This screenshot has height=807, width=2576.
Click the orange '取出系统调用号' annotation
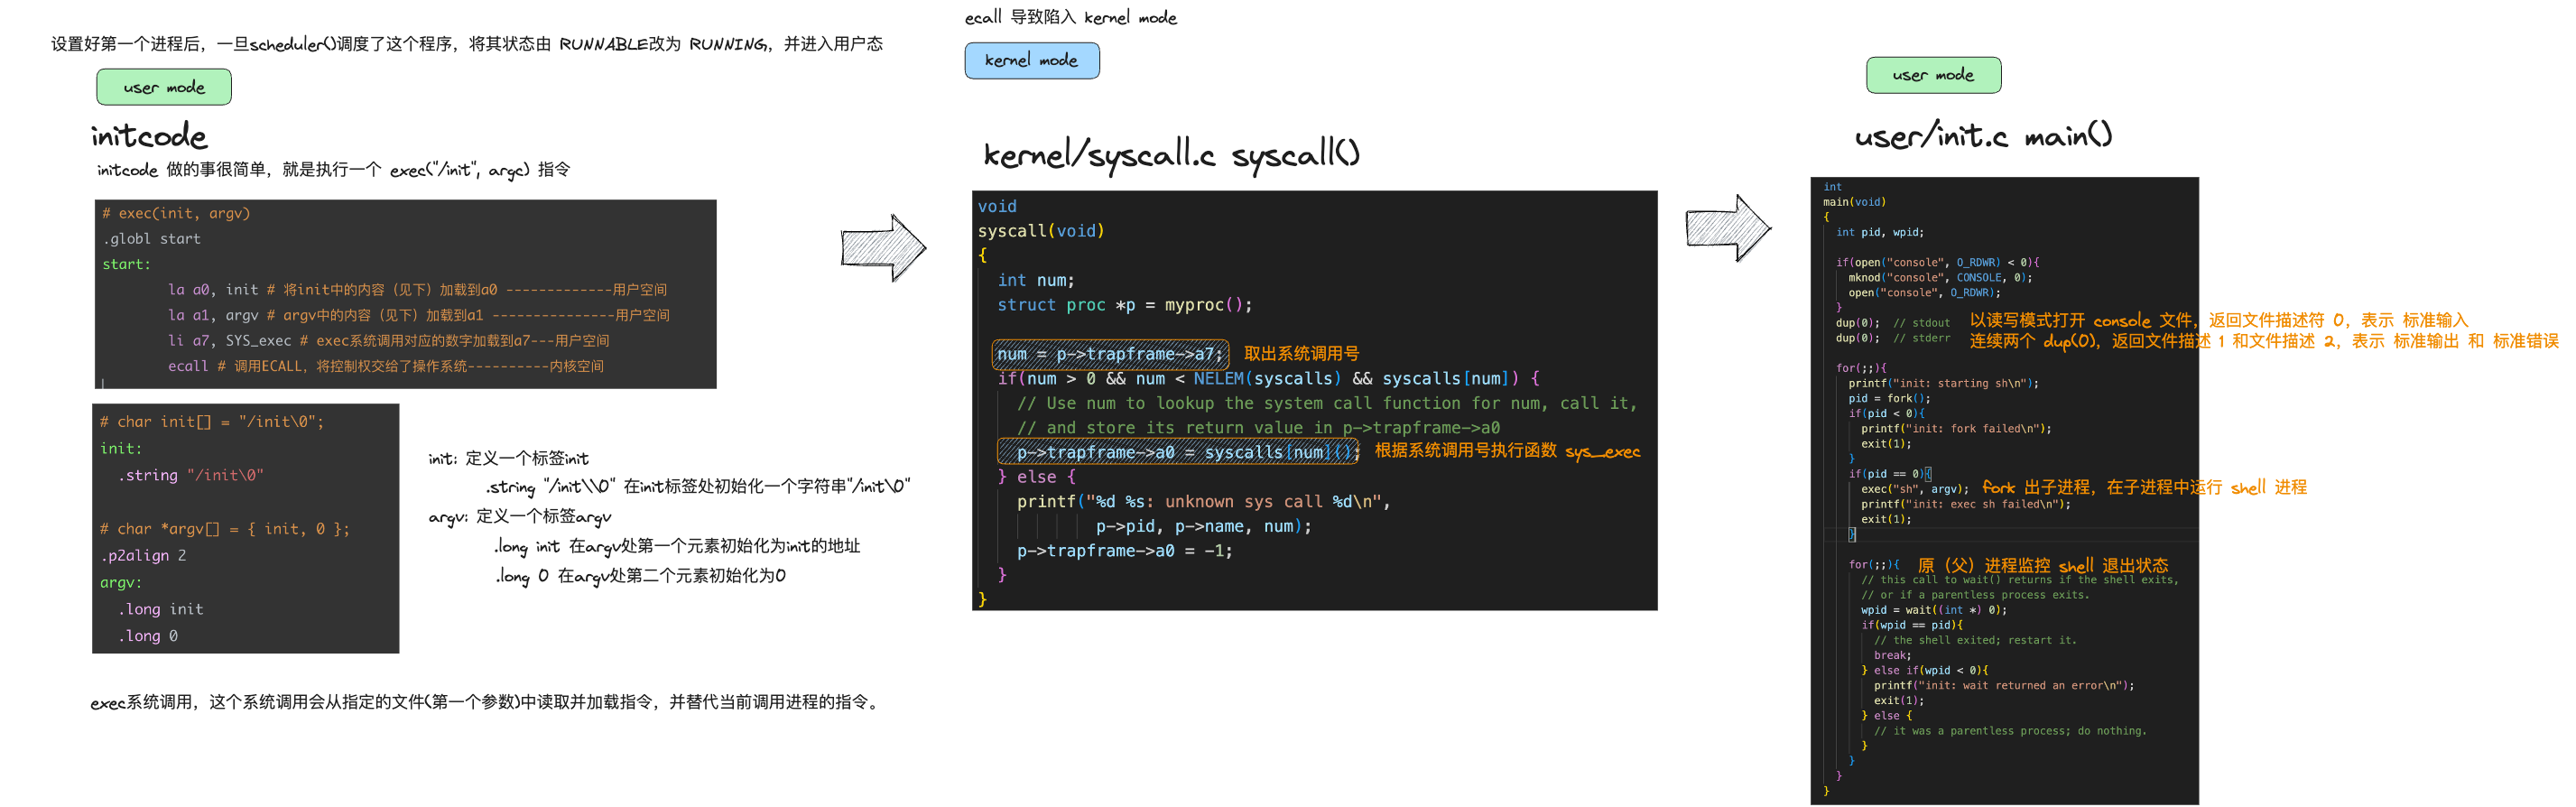click(x=1301, y=354)
